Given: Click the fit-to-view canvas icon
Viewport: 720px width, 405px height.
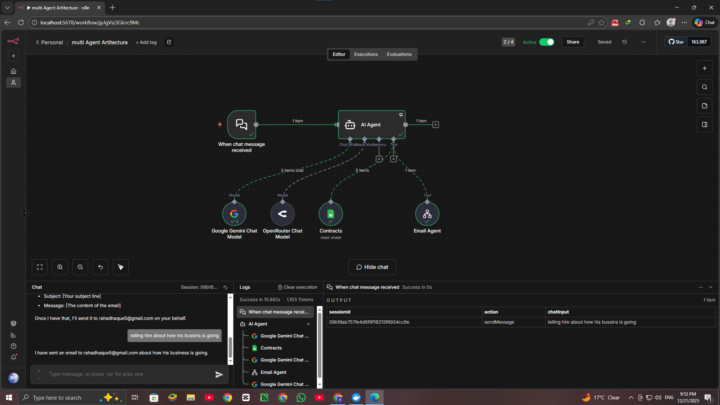Looking at the screenshot, I should [x=40, y=267].
